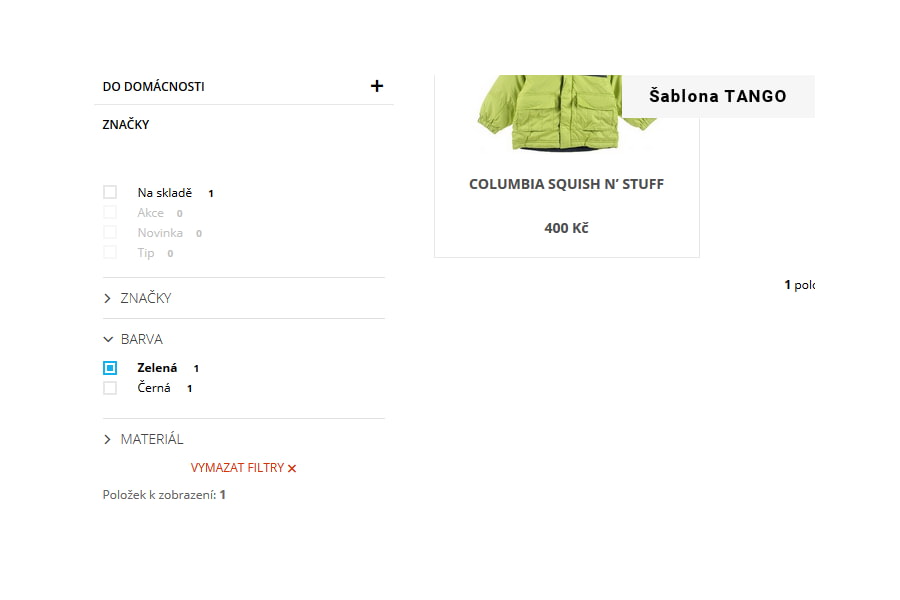Uncheck the Zelená color checkbox

click(x=110, y=367)
